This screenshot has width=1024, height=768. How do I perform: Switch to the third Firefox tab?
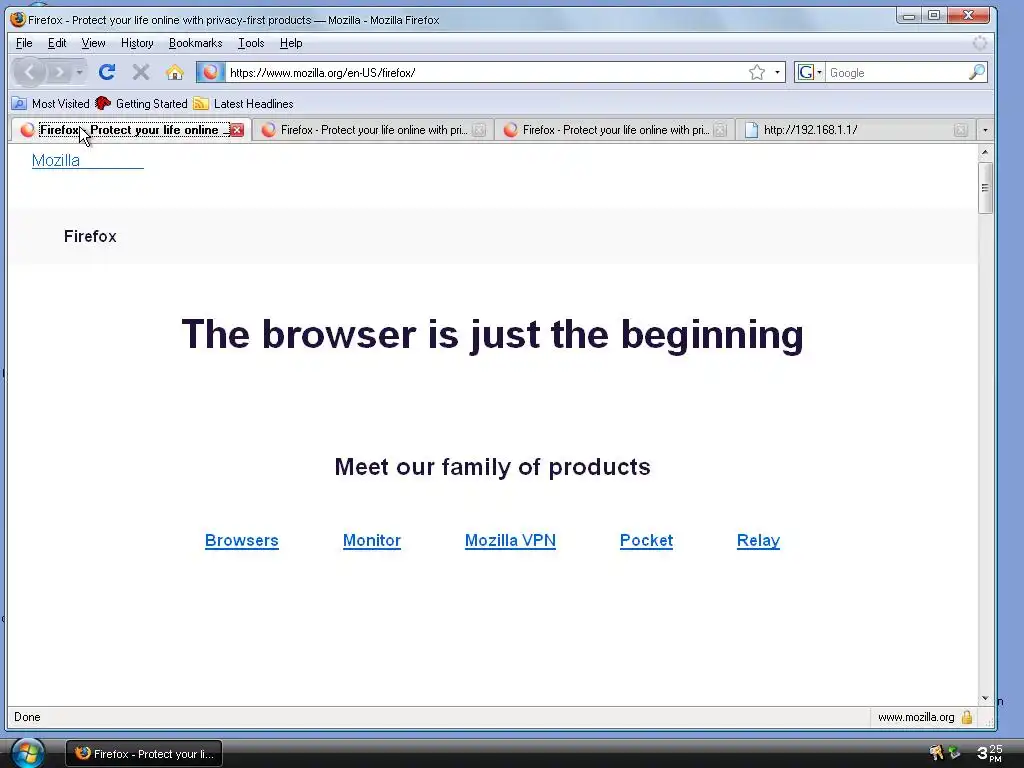615,130
